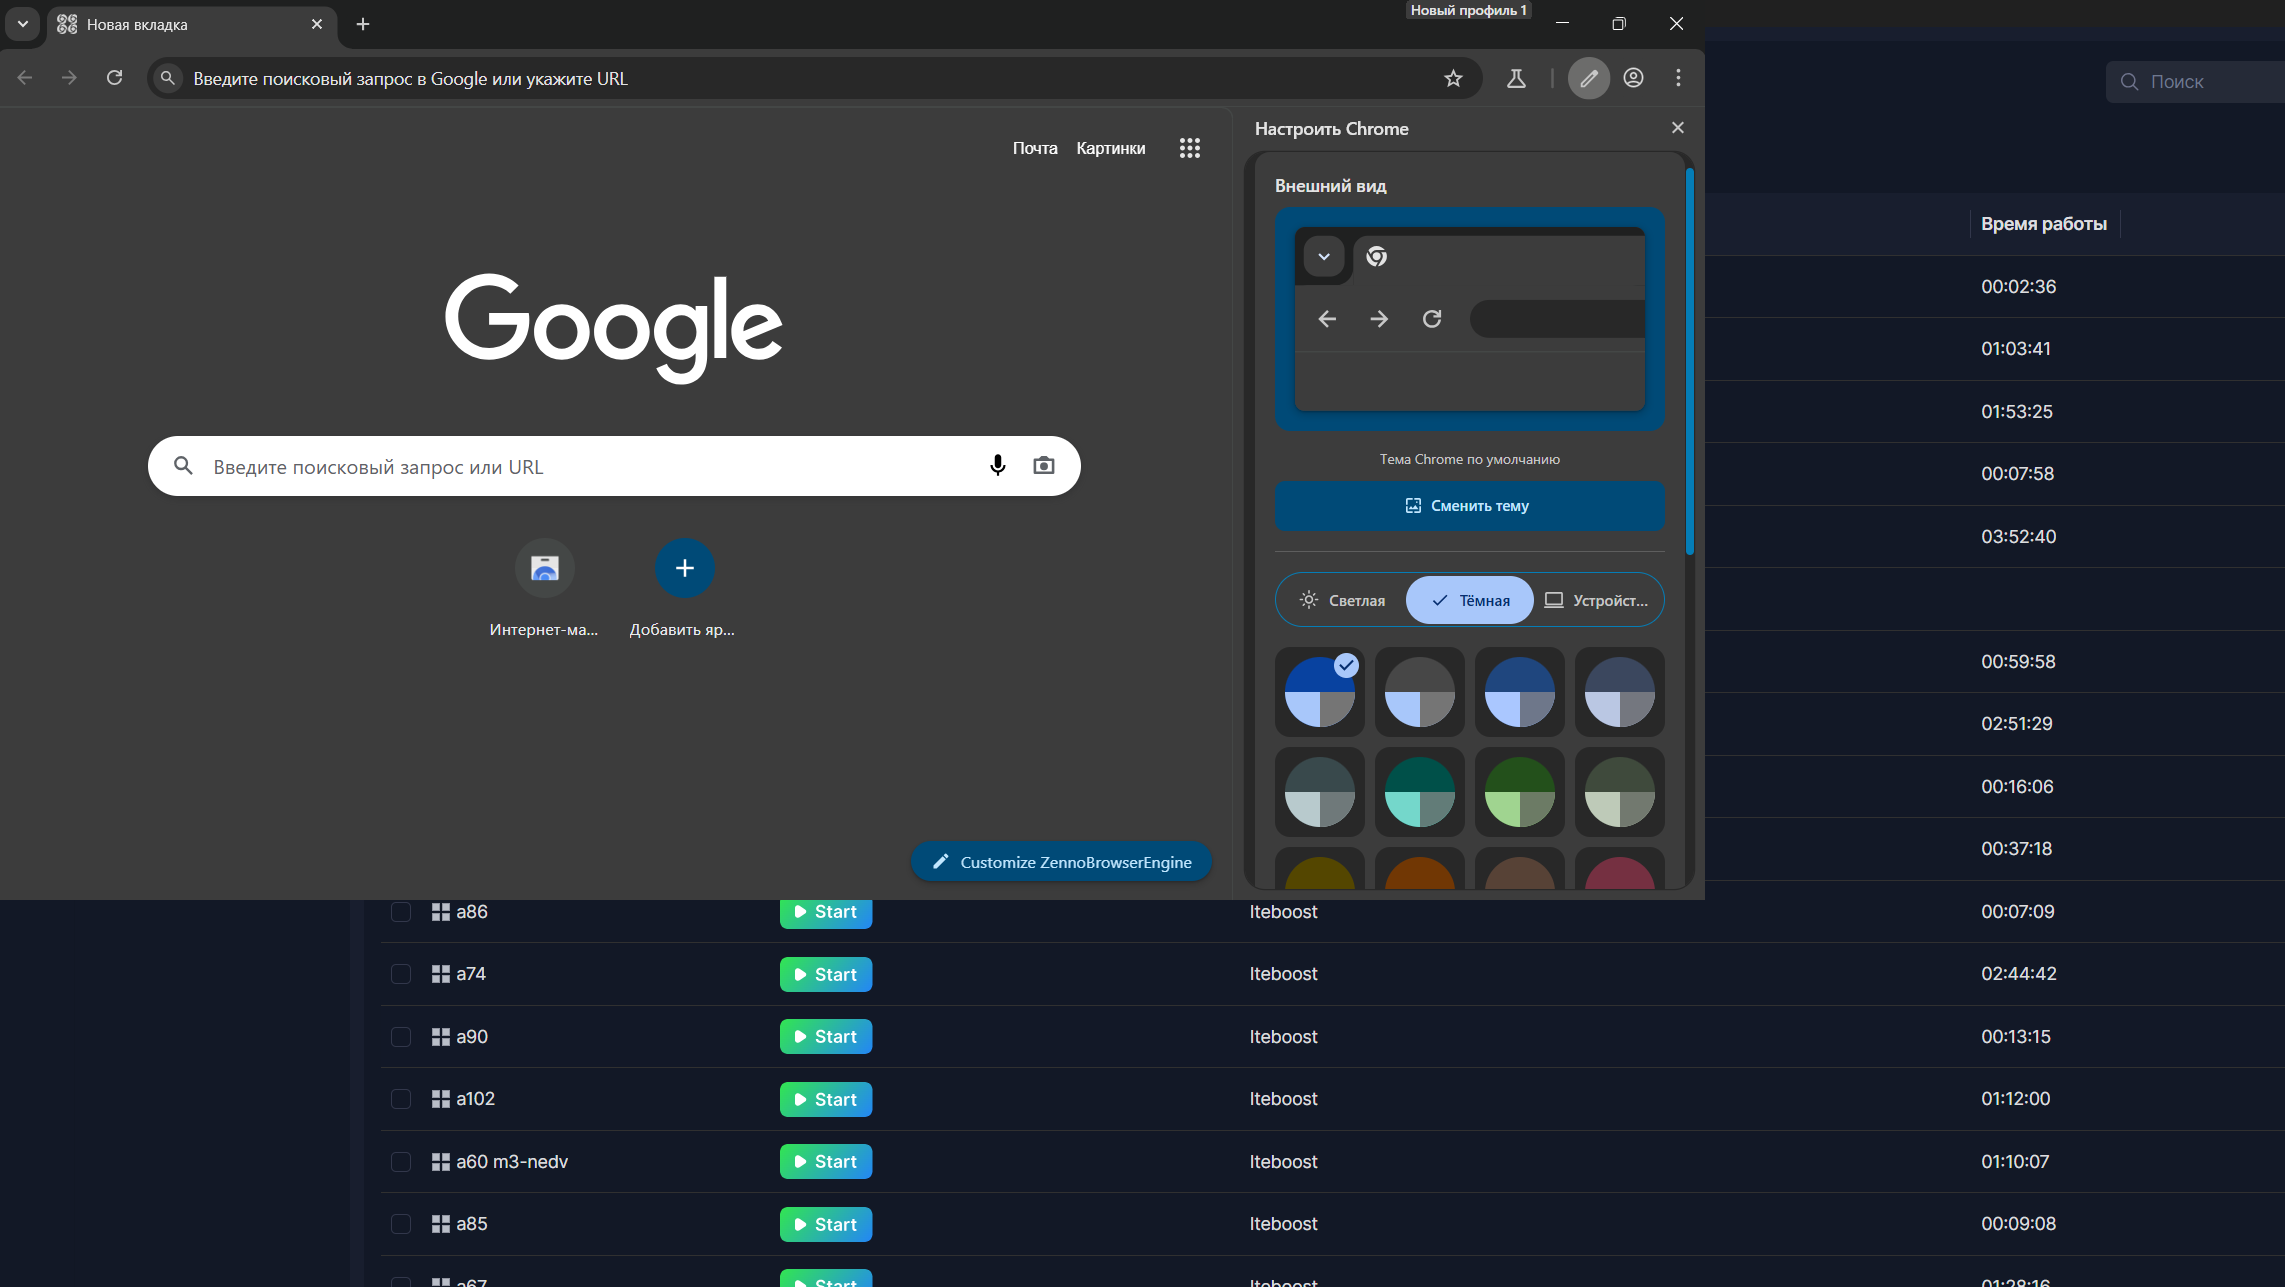
Task: Tick the checkbox for row a102
Action: 401,1099
